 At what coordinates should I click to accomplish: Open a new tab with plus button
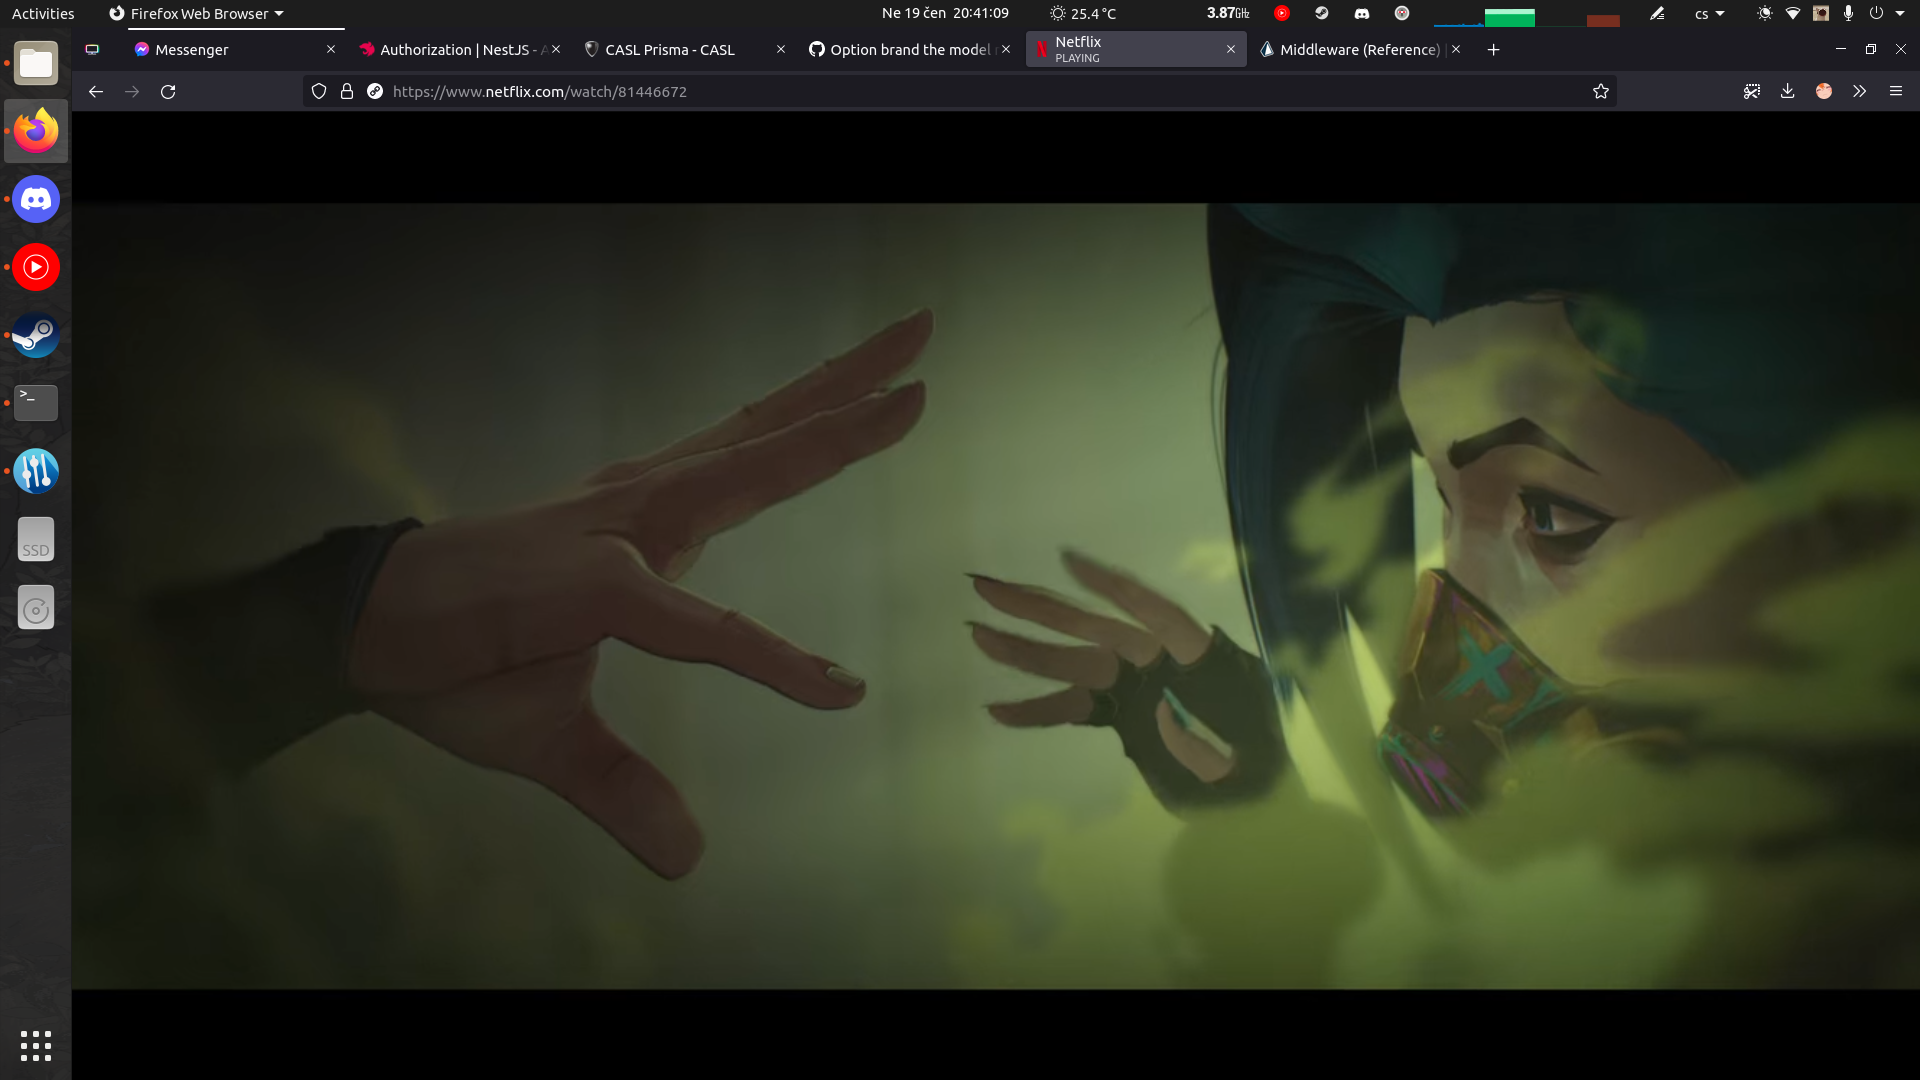click(1493, 49)
